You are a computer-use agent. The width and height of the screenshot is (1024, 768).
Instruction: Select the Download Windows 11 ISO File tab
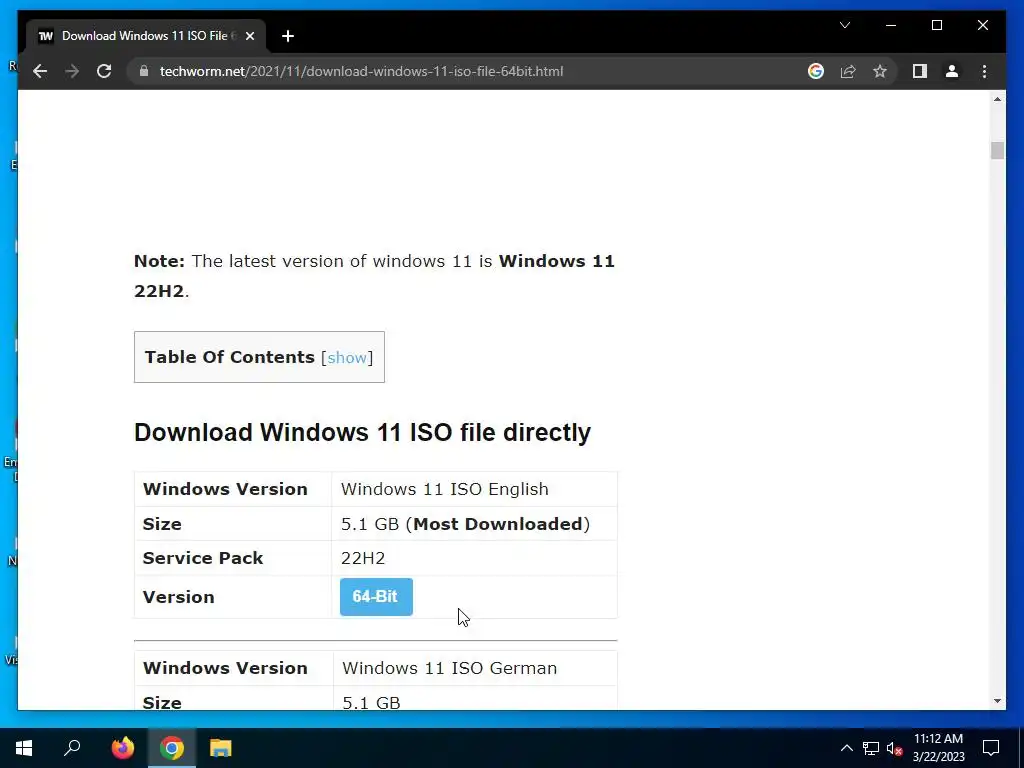[x=144, y=36]
